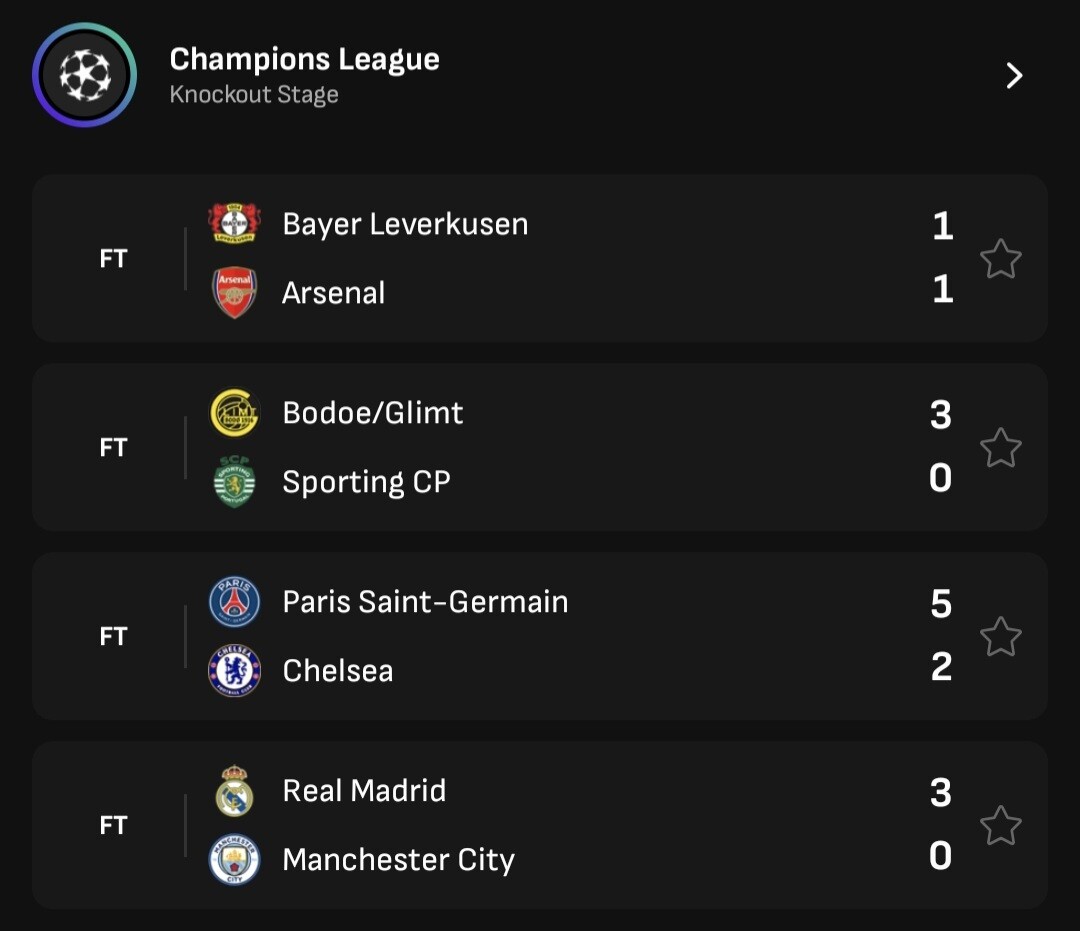Open the Knockout Stage subtitle

click(254, 95)
